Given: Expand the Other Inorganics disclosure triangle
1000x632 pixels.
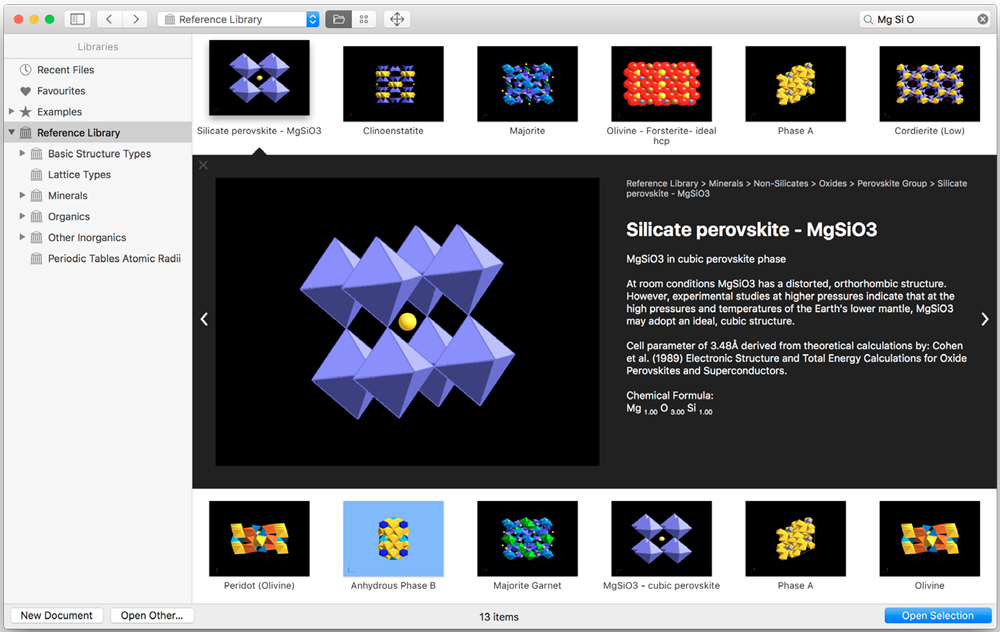Looking at the screenshot, I should tap(22, 237).
